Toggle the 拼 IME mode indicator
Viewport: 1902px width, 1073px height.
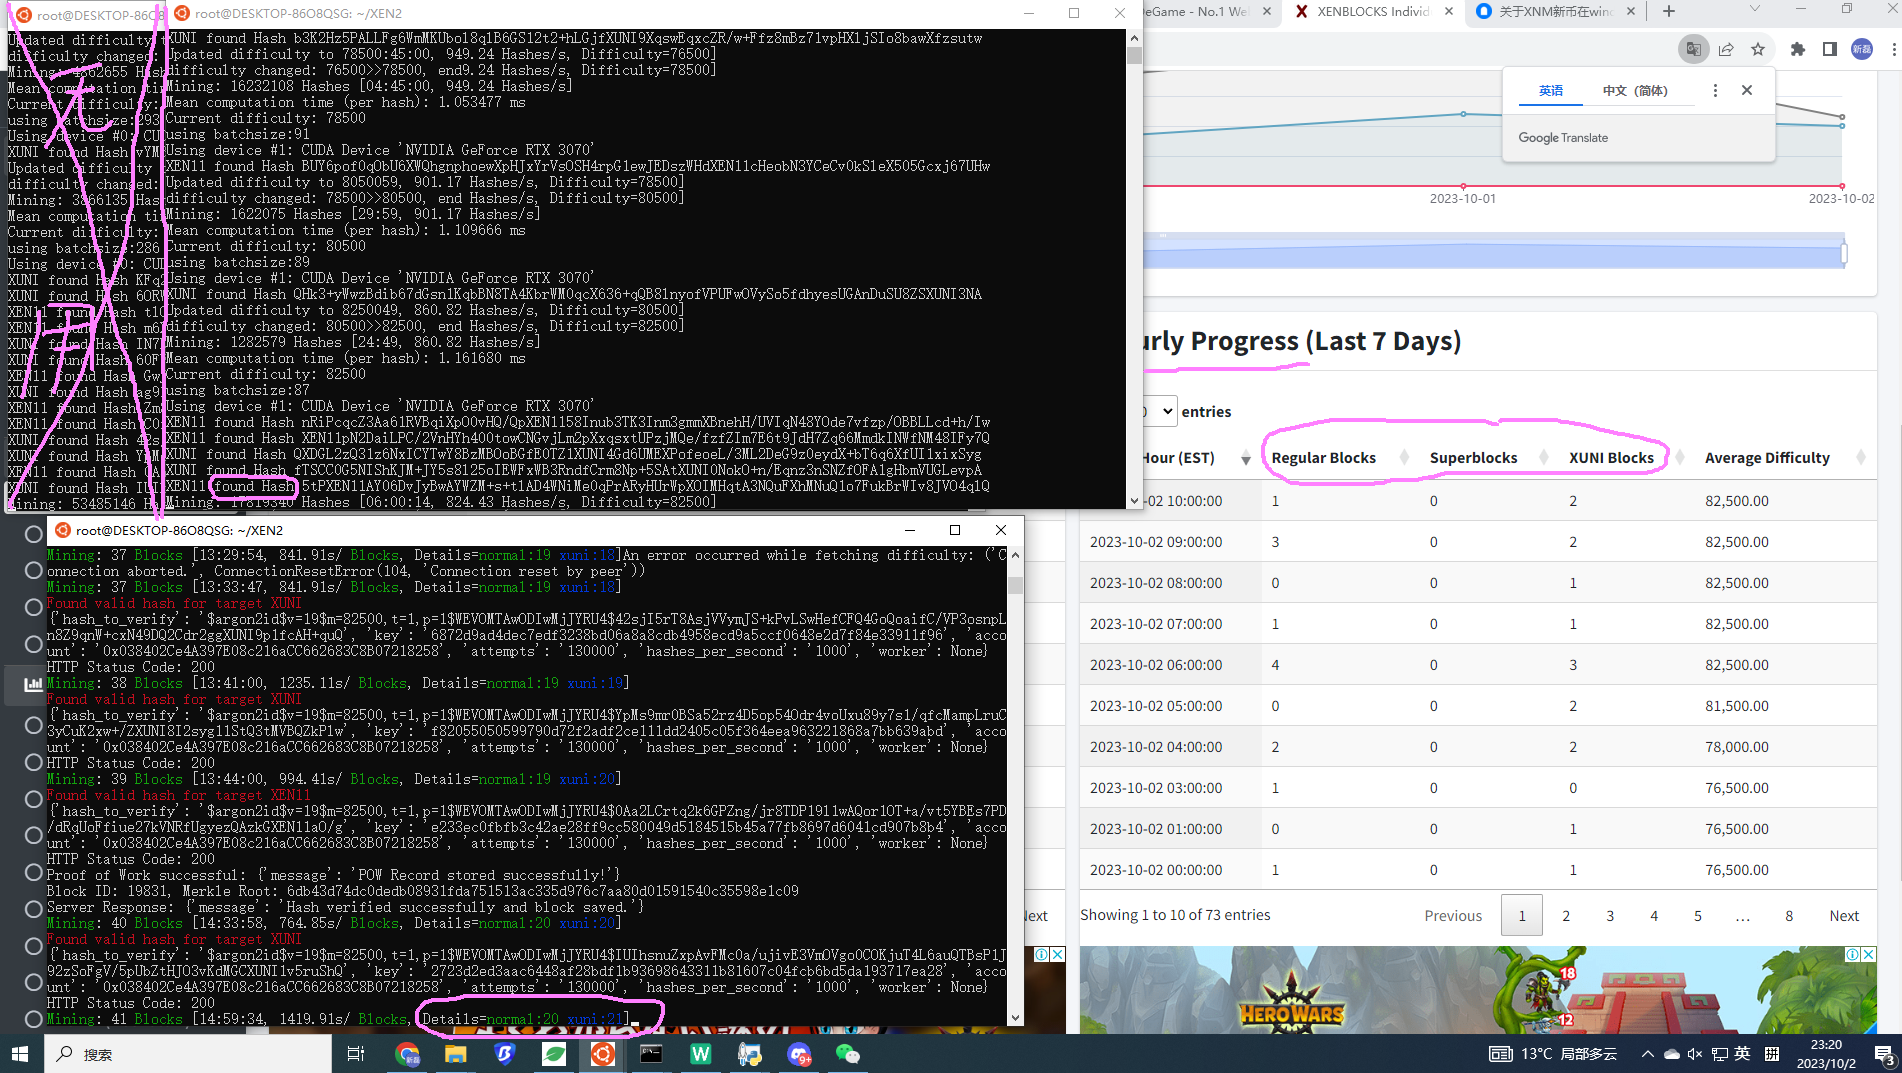point(1772,1054)
